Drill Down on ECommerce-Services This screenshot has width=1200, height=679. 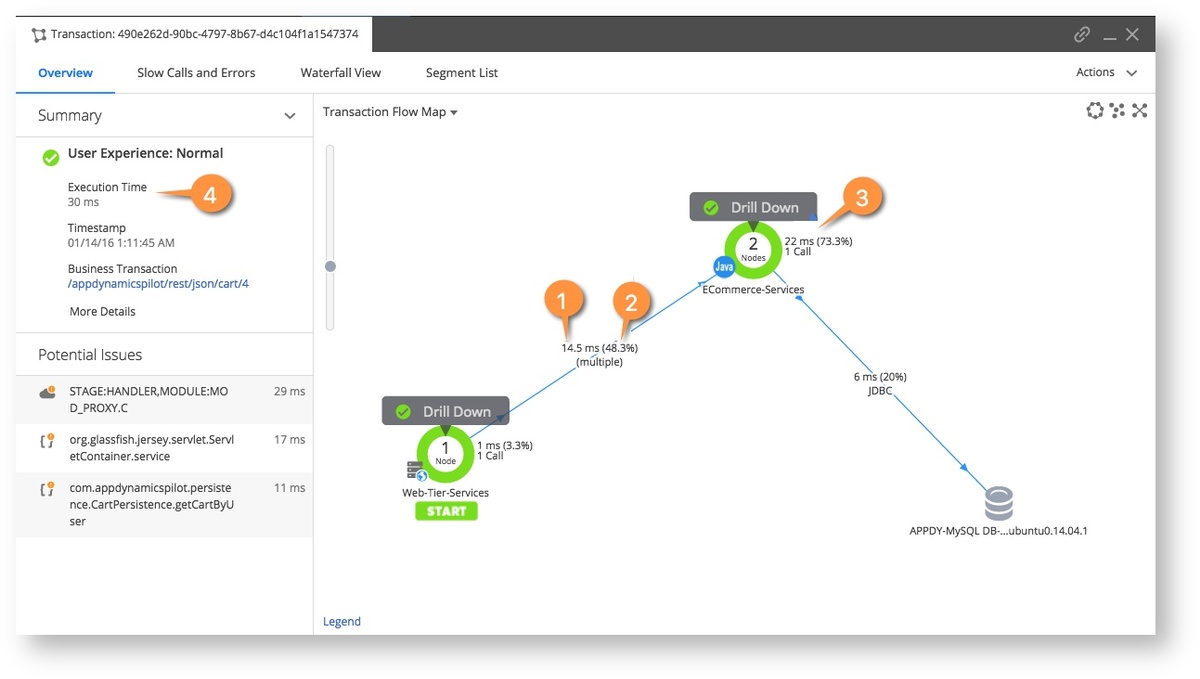tap(753, 207)
